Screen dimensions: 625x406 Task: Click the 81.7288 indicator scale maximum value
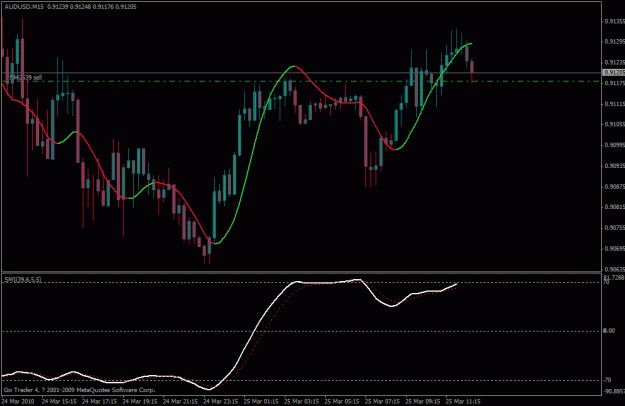(614, 277)
